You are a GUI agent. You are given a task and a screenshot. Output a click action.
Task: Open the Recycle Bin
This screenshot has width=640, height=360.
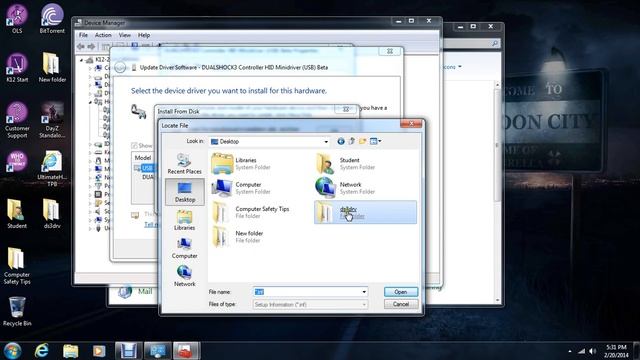(x=17, y=311)
